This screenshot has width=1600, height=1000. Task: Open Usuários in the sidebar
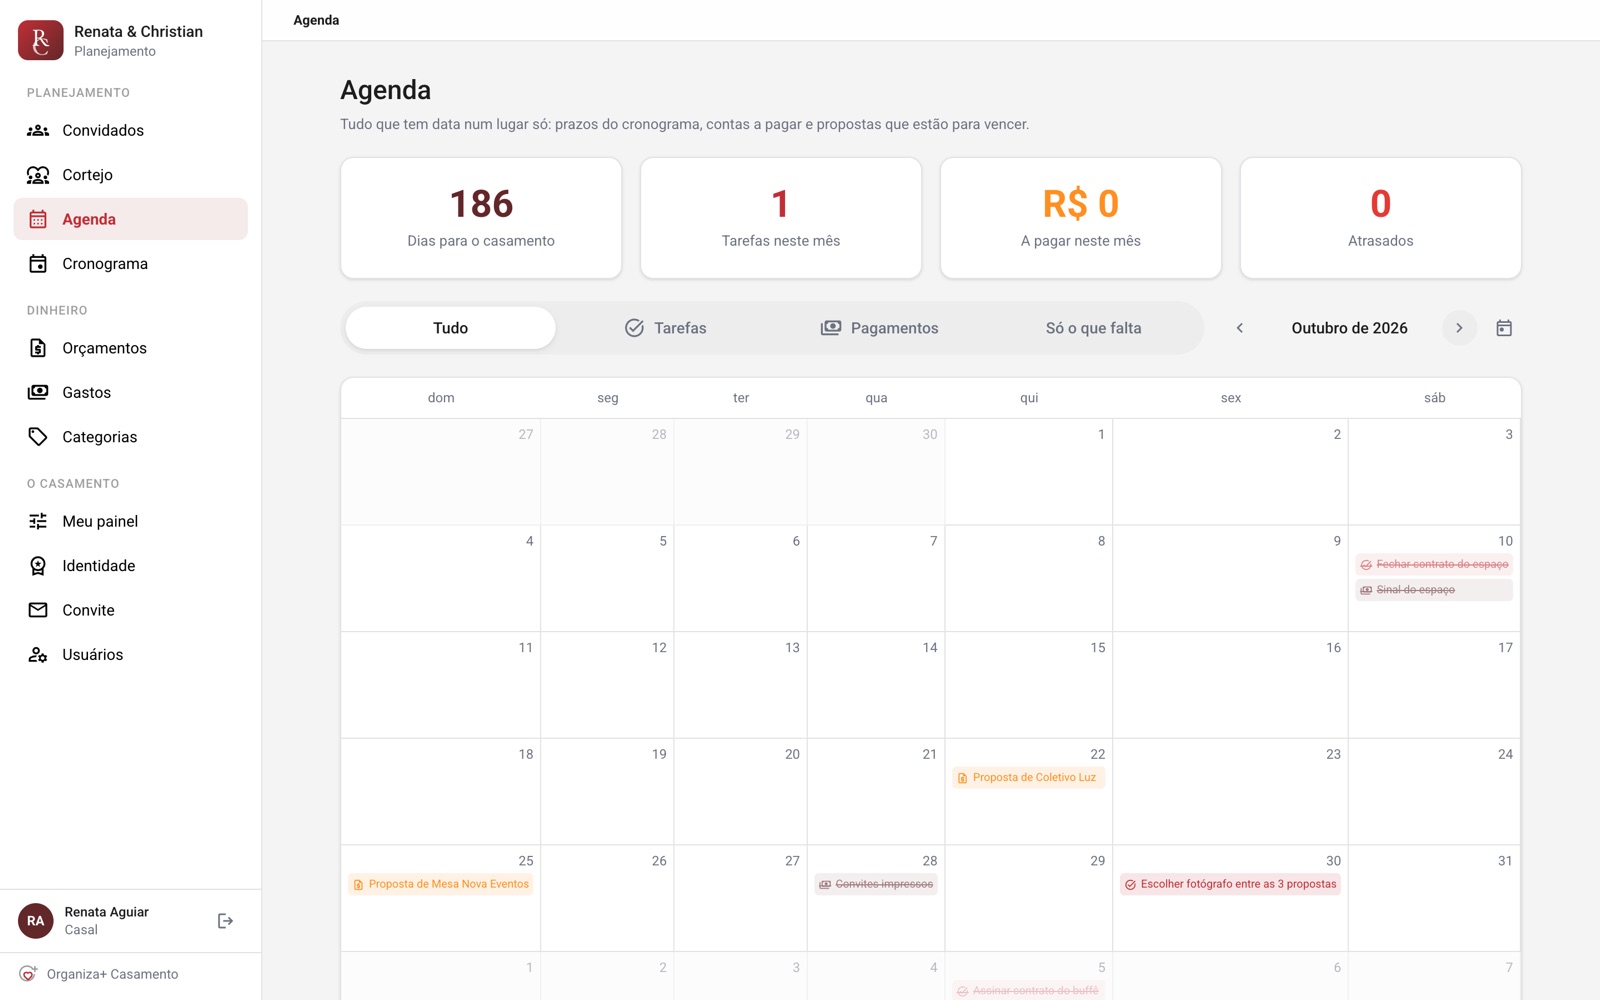click(131, 655)
